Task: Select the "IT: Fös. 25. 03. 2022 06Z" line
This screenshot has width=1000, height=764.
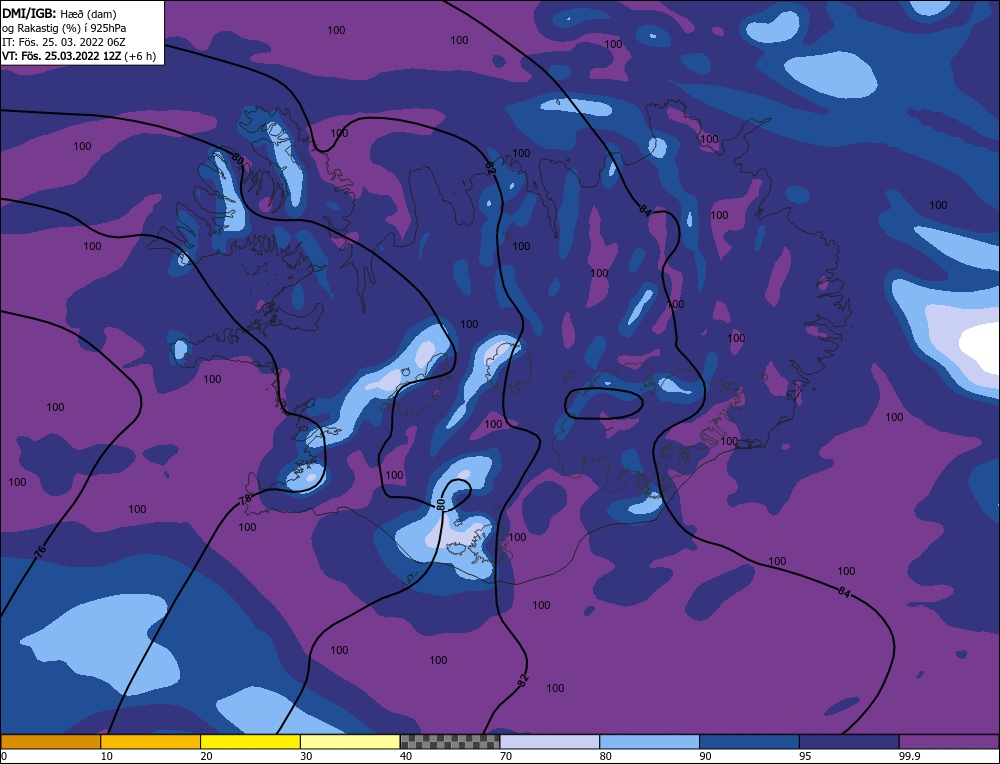Action: click(x=64, y=42)
